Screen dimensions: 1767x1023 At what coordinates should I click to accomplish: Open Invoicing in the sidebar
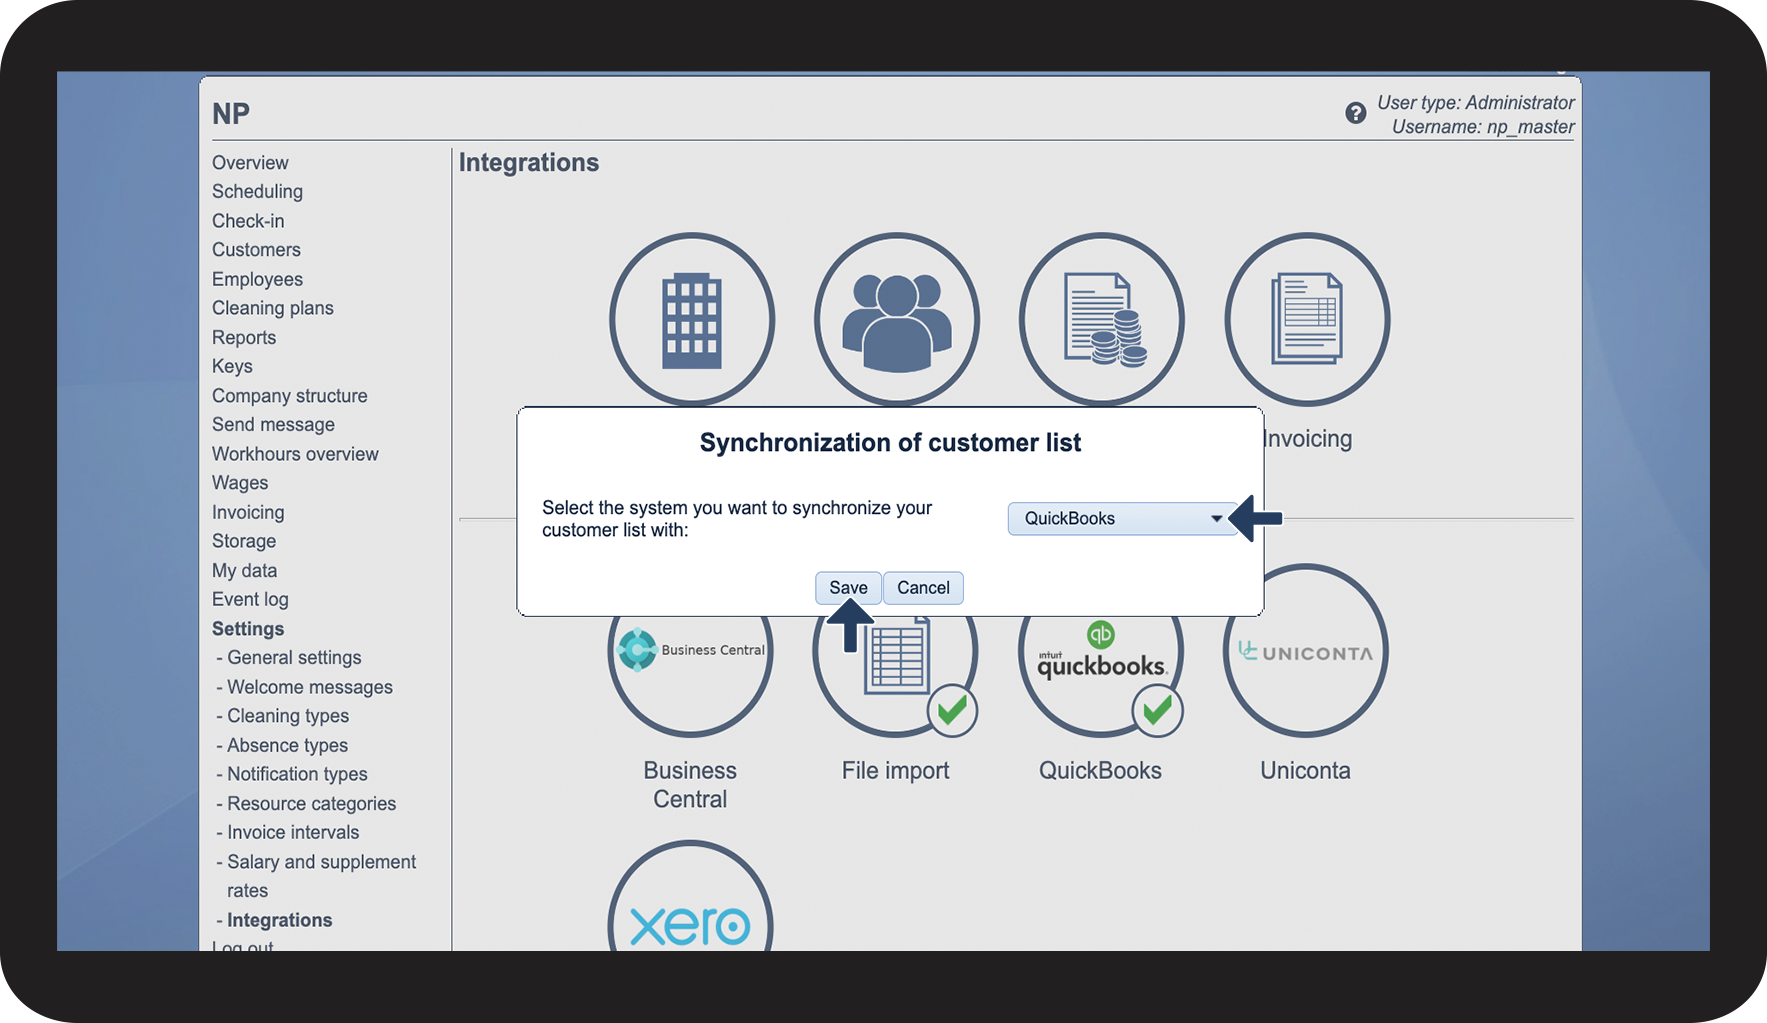248,512
